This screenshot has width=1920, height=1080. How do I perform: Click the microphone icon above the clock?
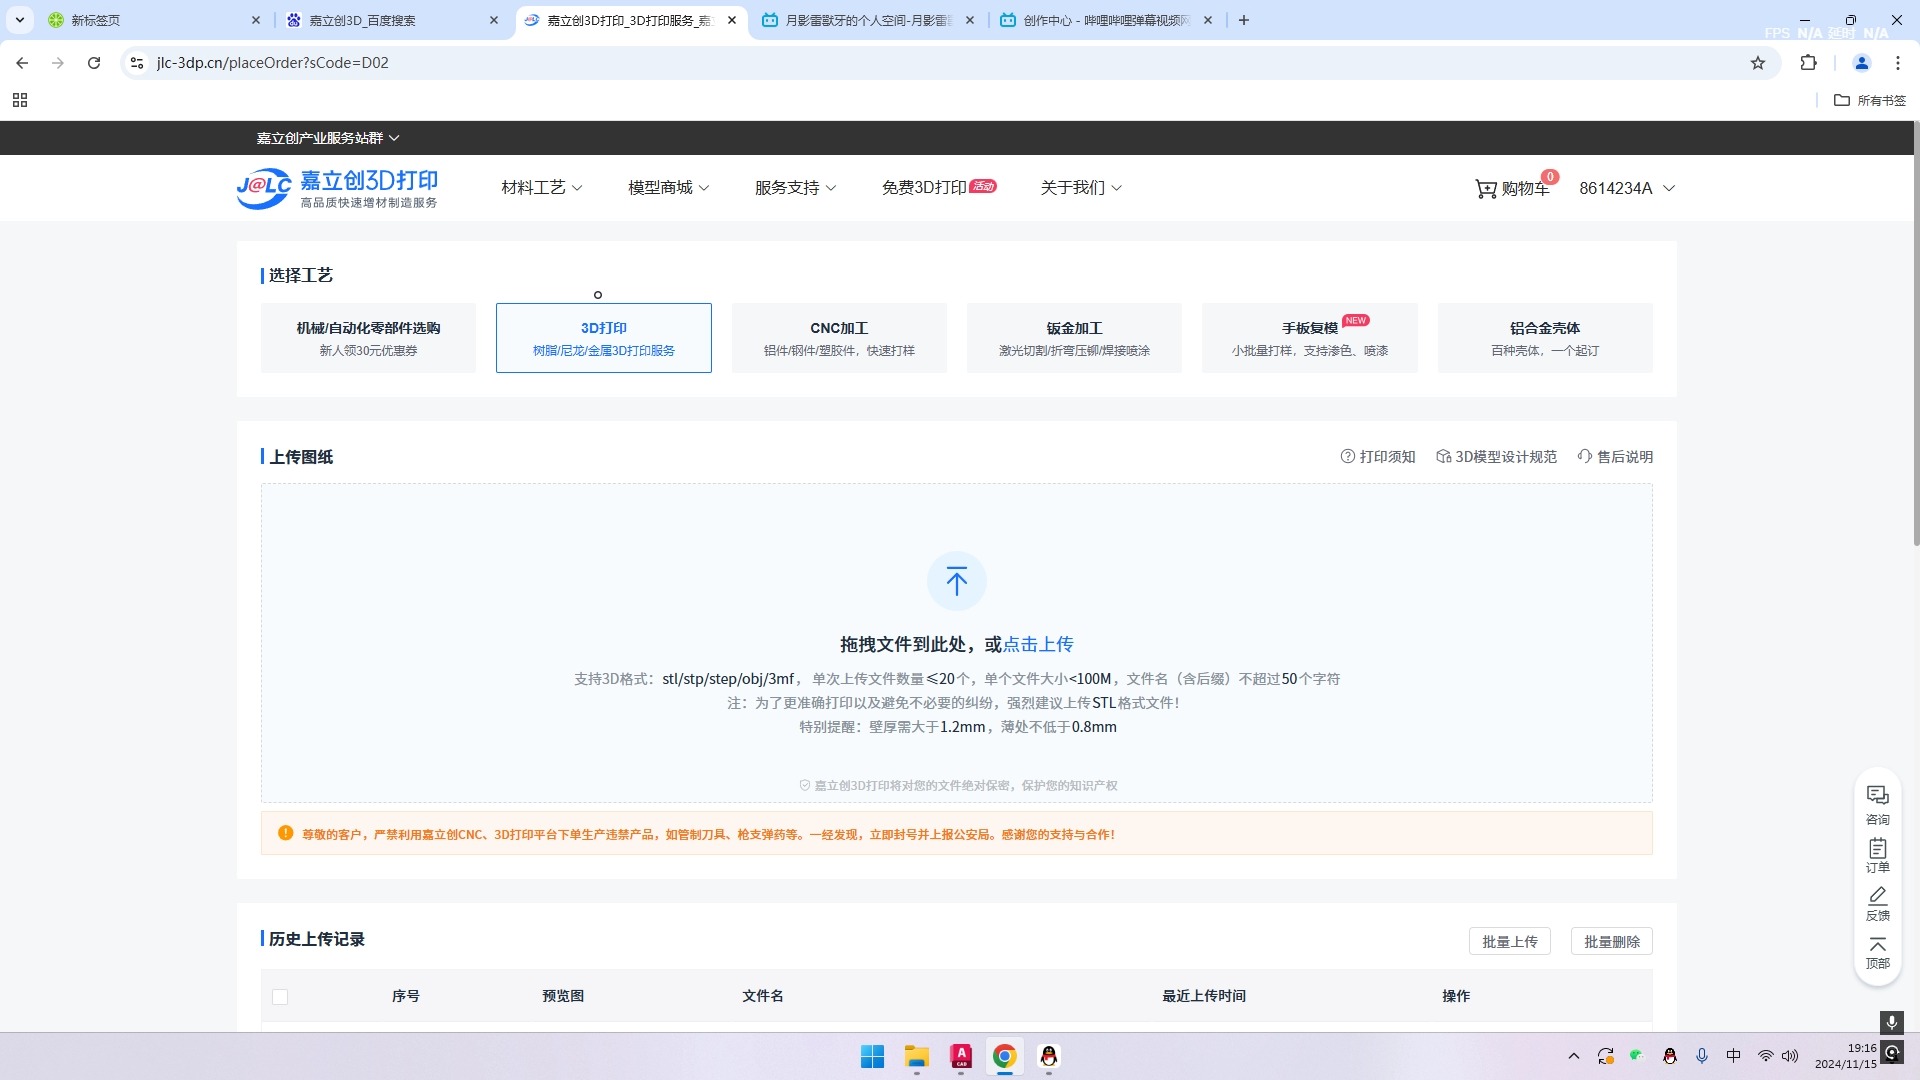(x=1891, y=1022)
